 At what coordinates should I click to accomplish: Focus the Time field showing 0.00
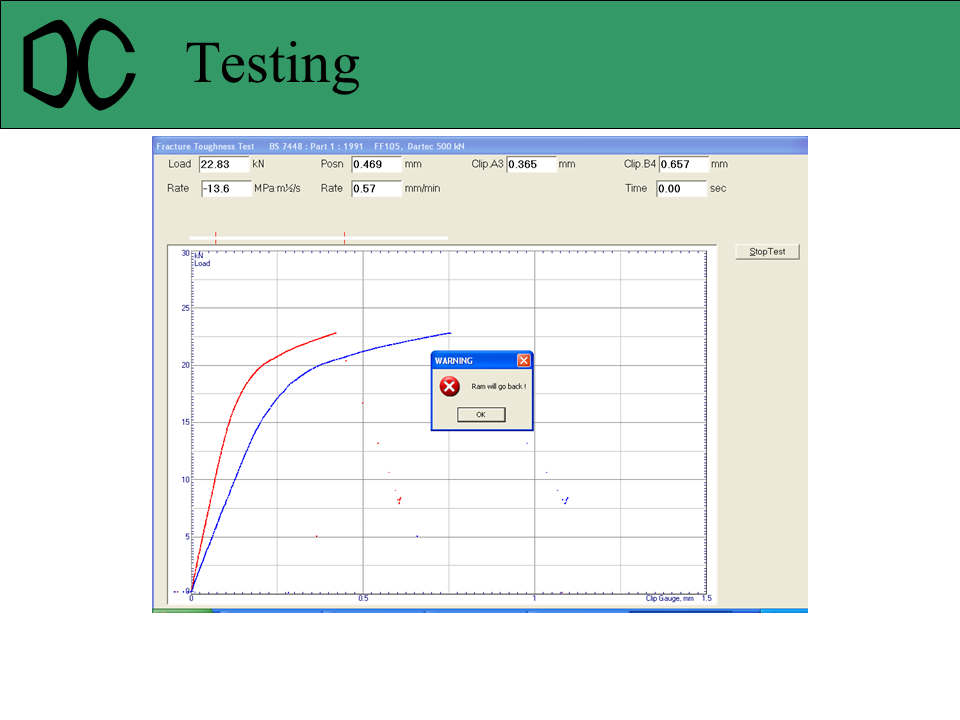pyautogui.click(x=681, y=189)
